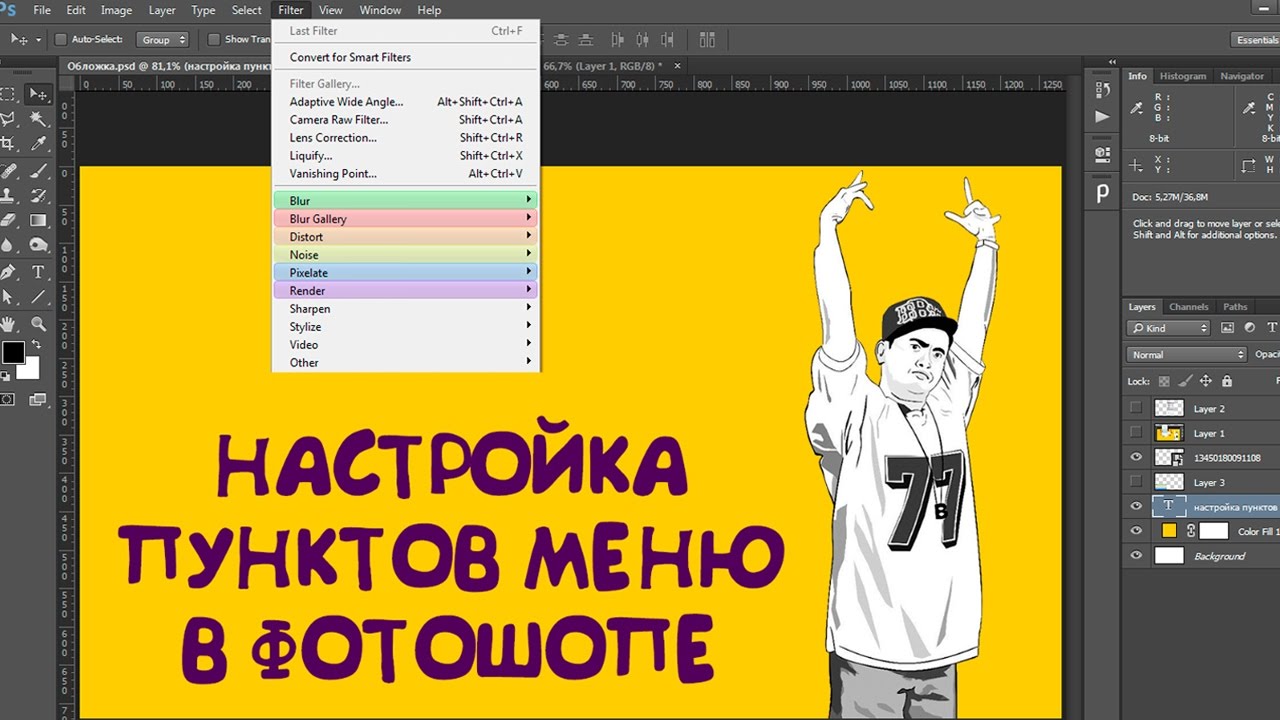Select the Rectangular Marquee tool
Image resolution: width=1280 pixels, height=720 pixels.
pos(8,94)
